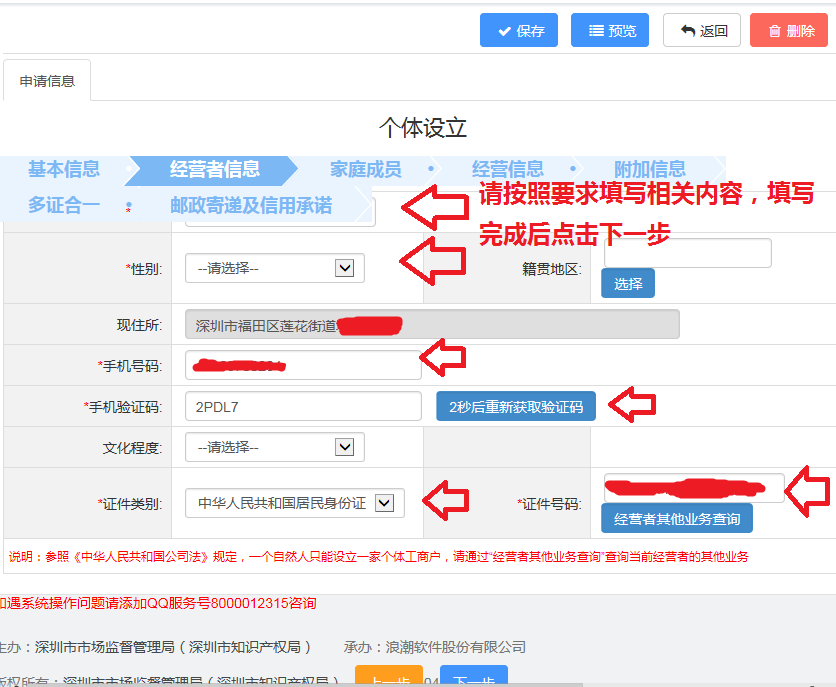Click 经营者其他业务查询 button

pos(676,519)
